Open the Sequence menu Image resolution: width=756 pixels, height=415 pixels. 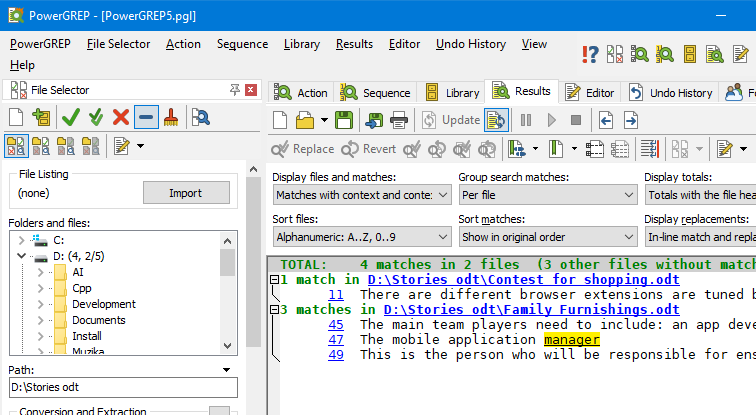click(242, 44)
